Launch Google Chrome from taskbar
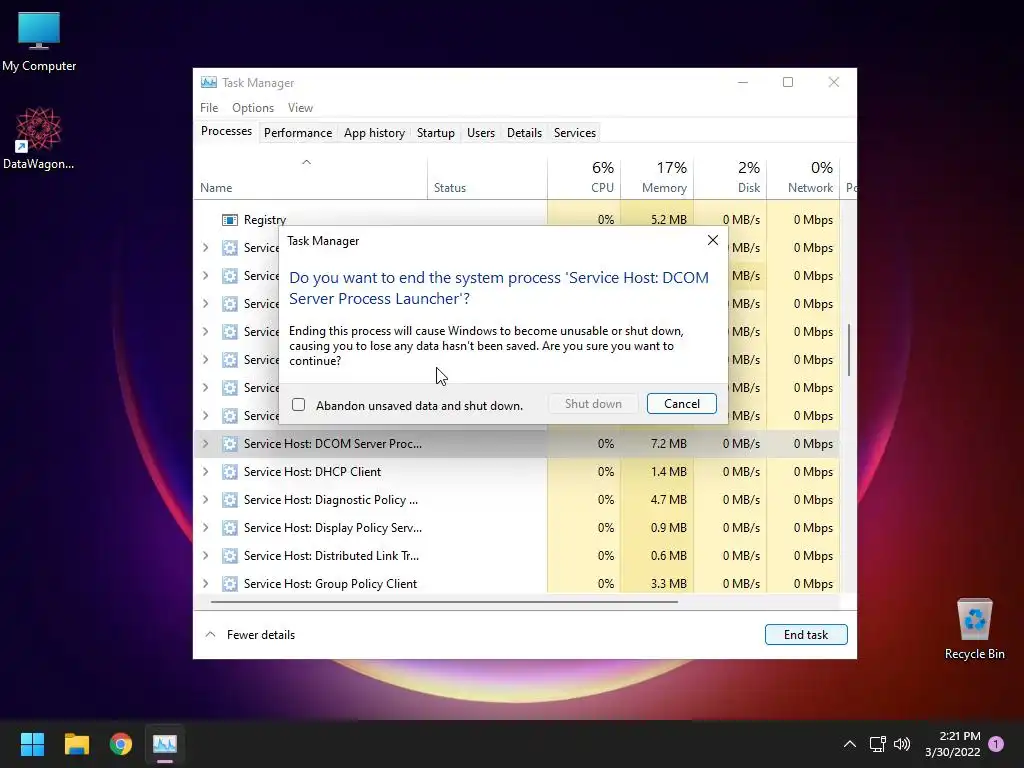The height and width of the screenshot is (768, 1024). pyautogui.click(x=121, y=744)
